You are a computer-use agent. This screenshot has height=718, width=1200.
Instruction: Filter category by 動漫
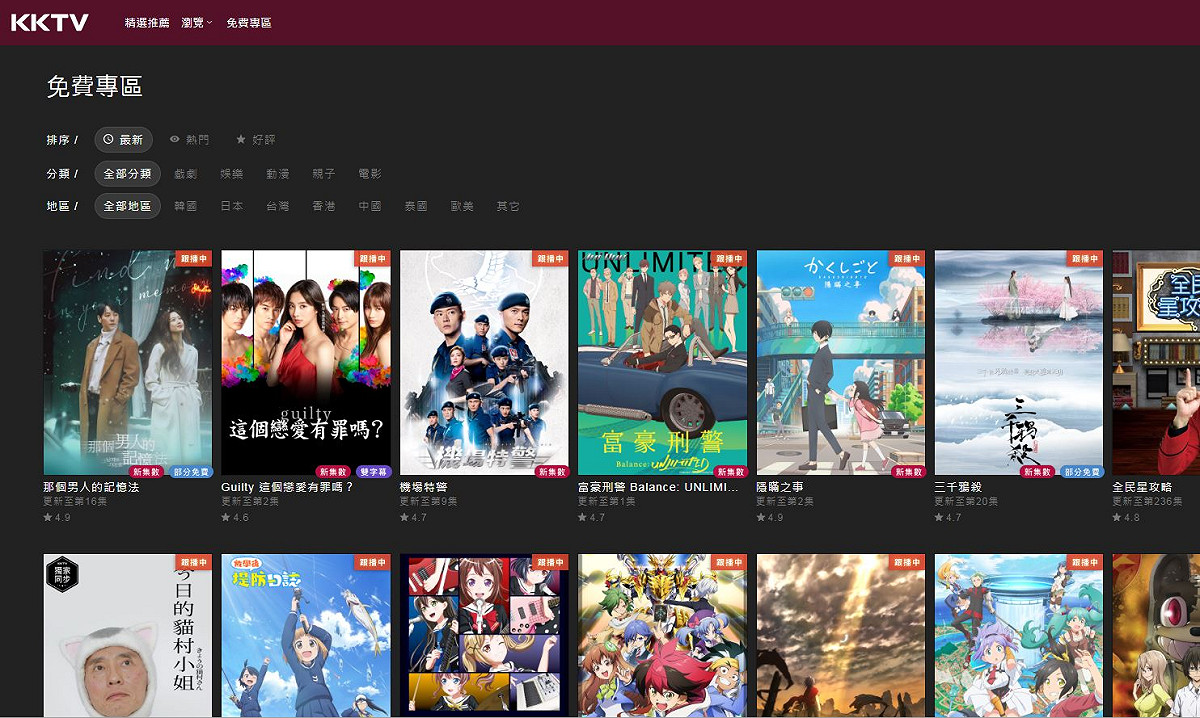[277, 174]
